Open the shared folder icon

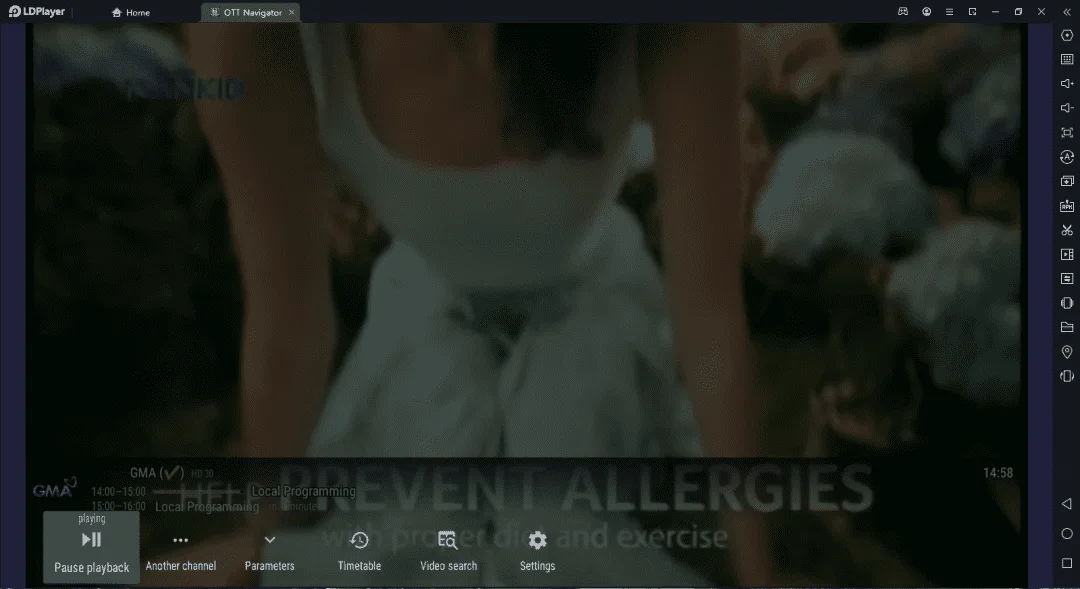(1067, 327)
